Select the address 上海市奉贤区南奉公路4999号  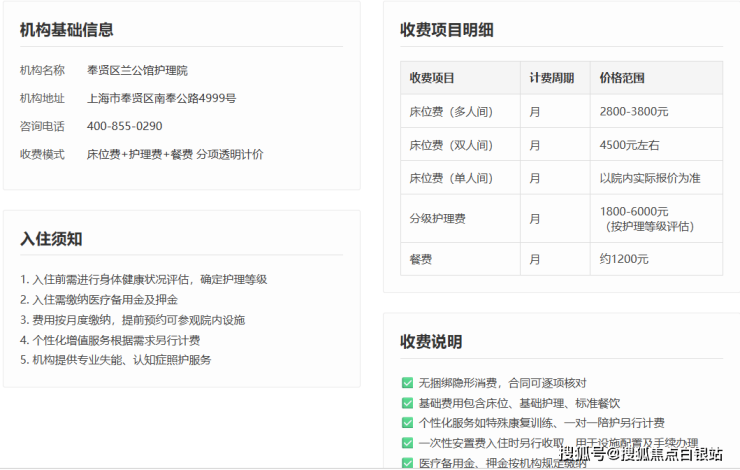tap(161, 98)
